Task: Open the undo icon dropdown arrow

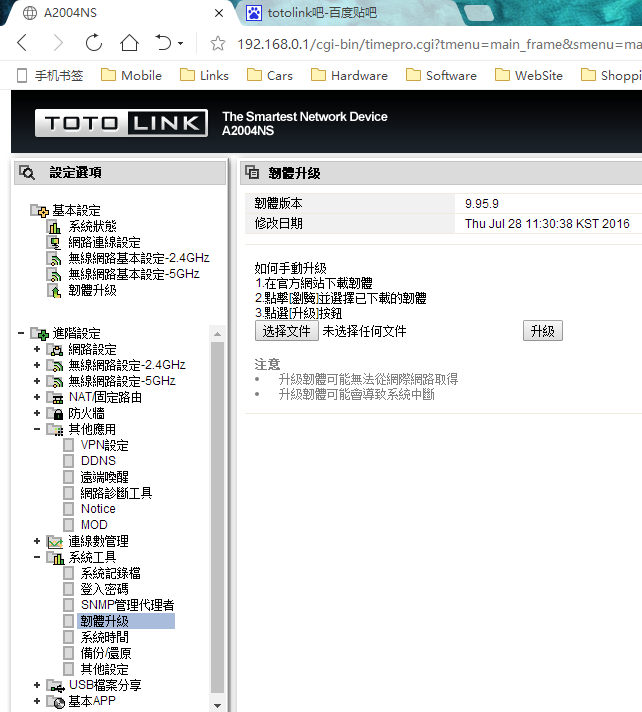Action: 180,44
